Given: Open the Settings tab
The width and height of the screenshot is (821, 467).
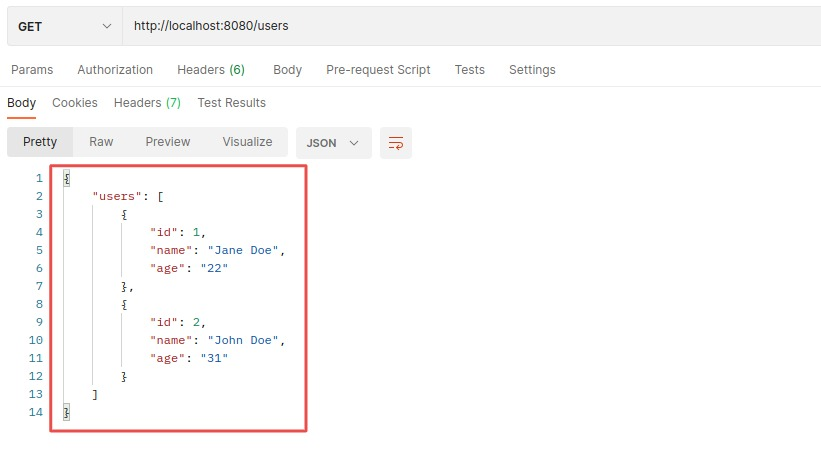Looking at the screenshot, I should pyautogui.click(x=532, y=70).
